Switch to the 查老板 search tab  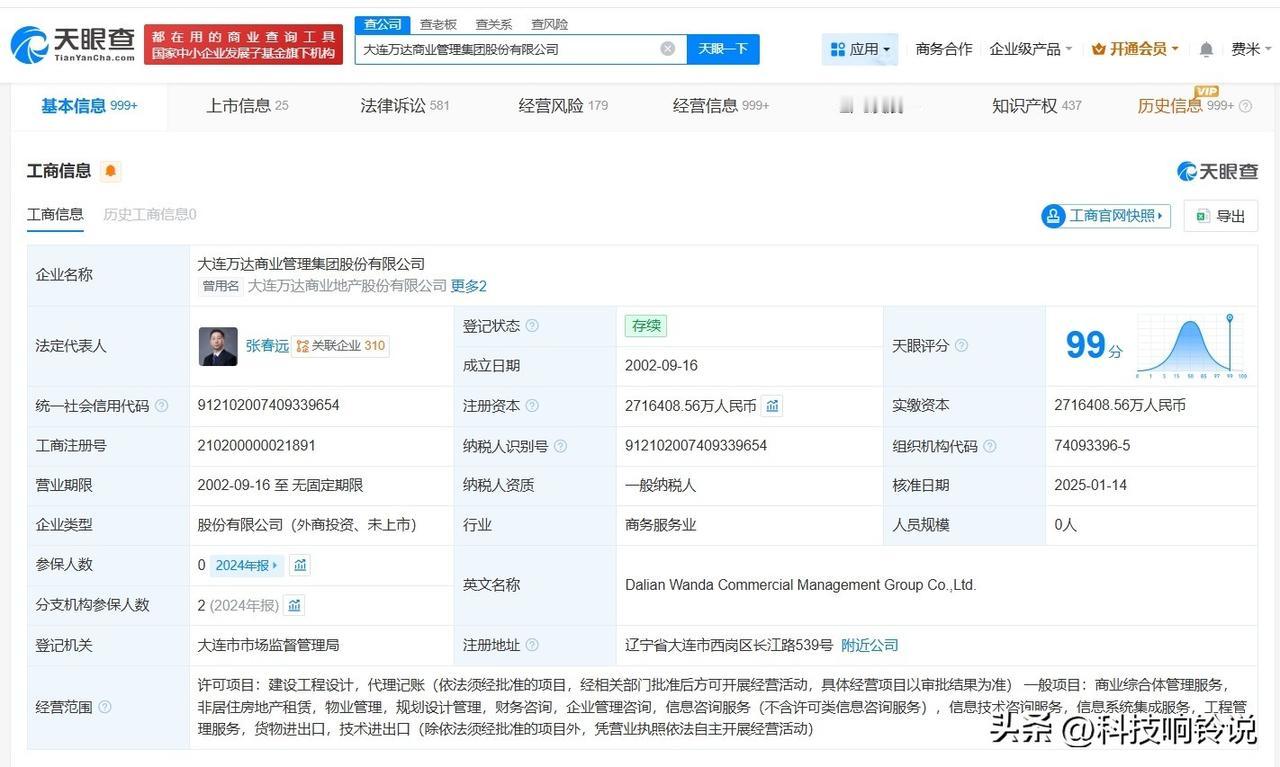click(438, 24)
